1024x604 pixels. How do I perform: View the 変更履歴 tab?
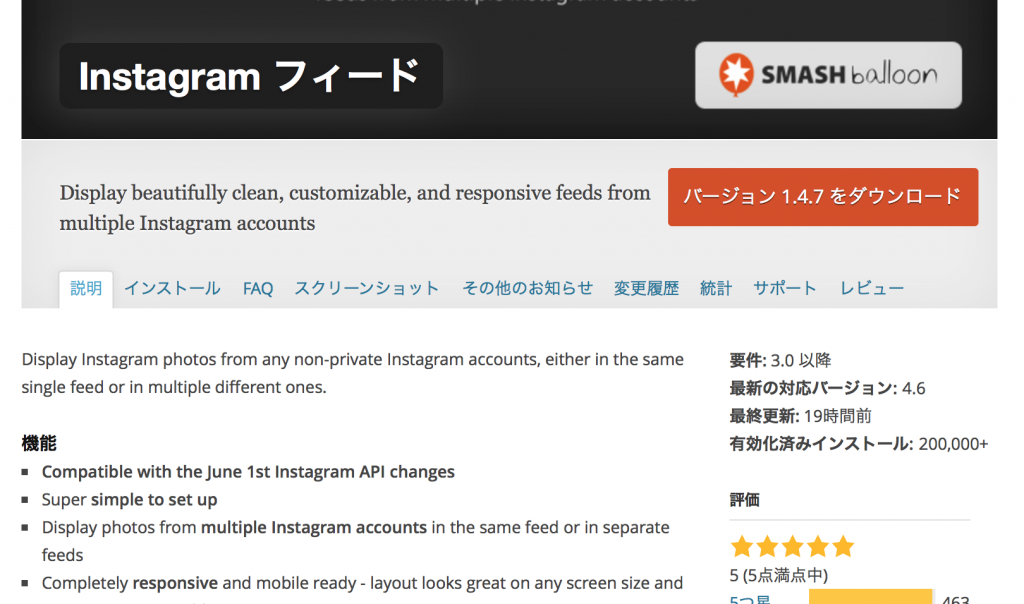(646, 288)
